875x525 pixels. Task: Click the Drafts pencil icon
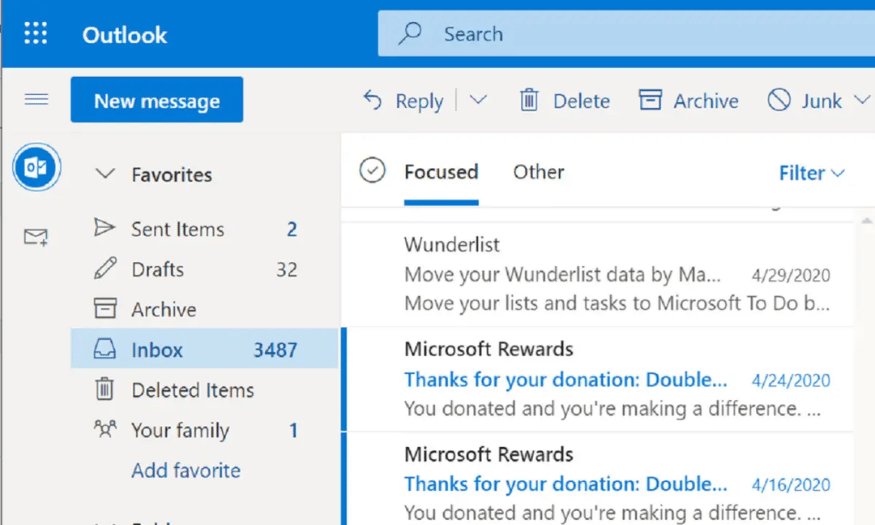click(x=105, y=268)
